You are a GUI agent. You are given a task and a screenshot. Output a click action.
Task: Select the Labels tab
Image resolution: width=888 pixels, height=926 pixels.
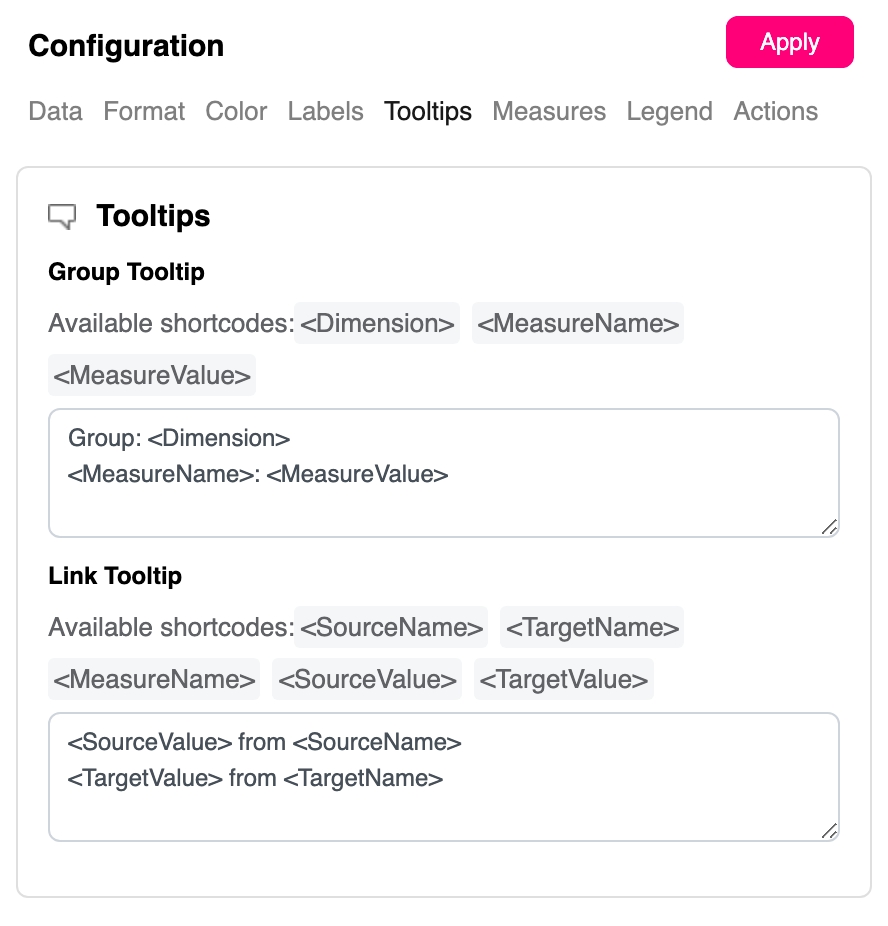pos(325,111)
